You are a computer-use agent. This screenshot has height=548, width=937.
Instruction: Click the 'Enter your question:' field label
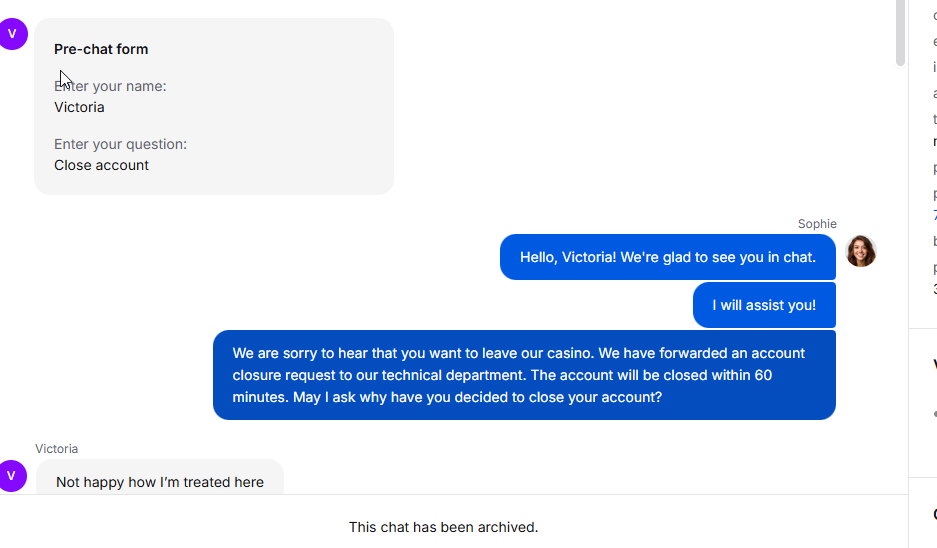click(120, 144)
